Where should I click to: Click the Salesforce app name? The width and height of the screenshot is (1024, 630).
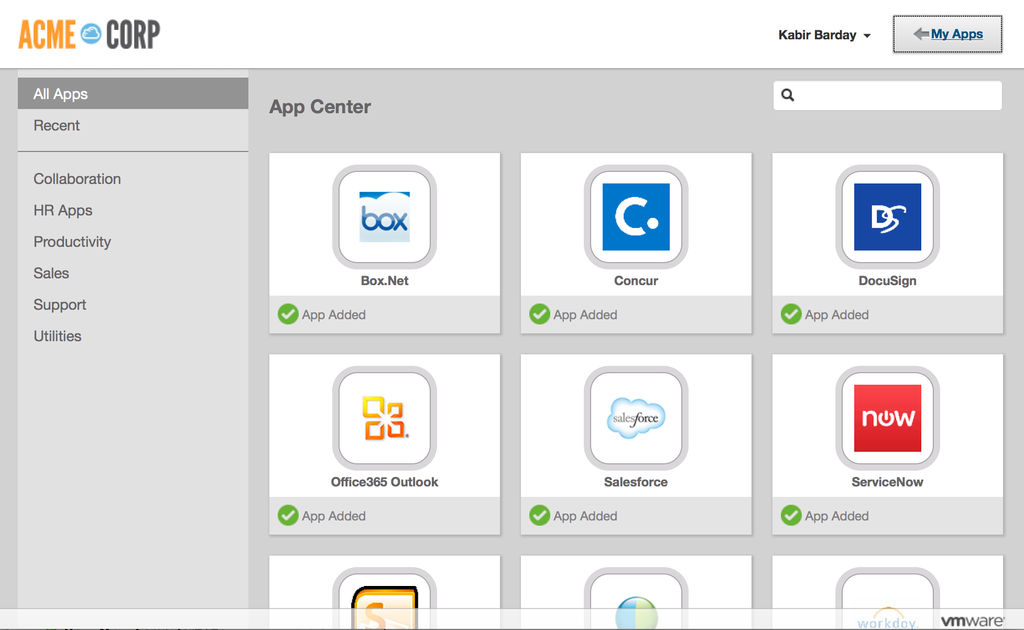point(635,482)
